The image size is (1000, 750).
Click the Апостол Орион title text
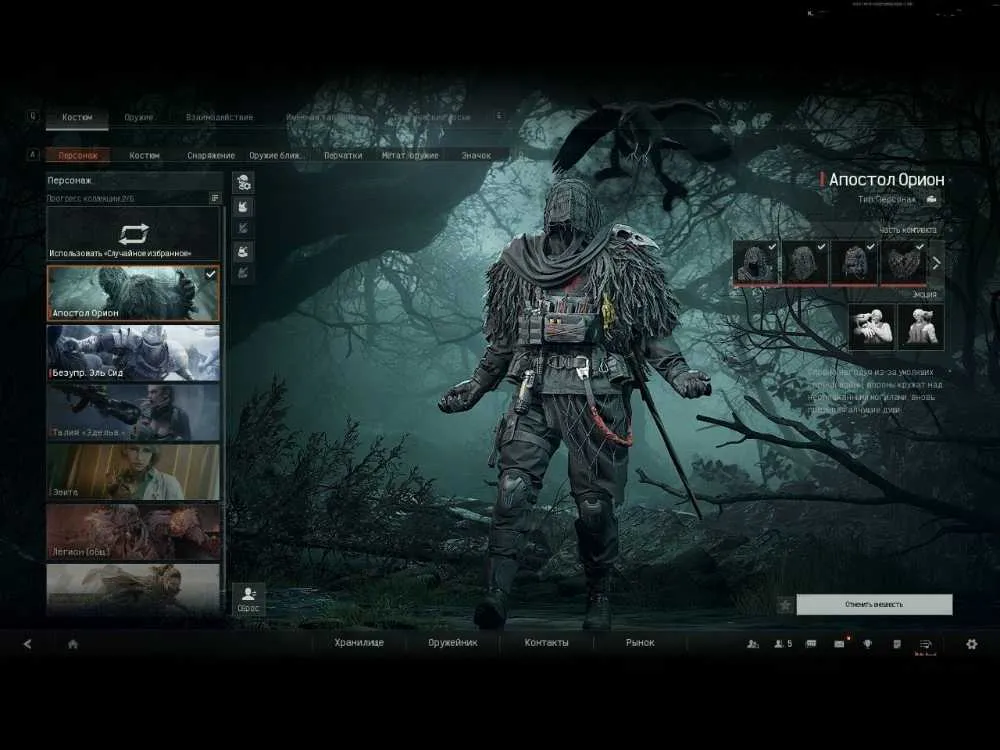pyautogui.click(x=886, y=180)
